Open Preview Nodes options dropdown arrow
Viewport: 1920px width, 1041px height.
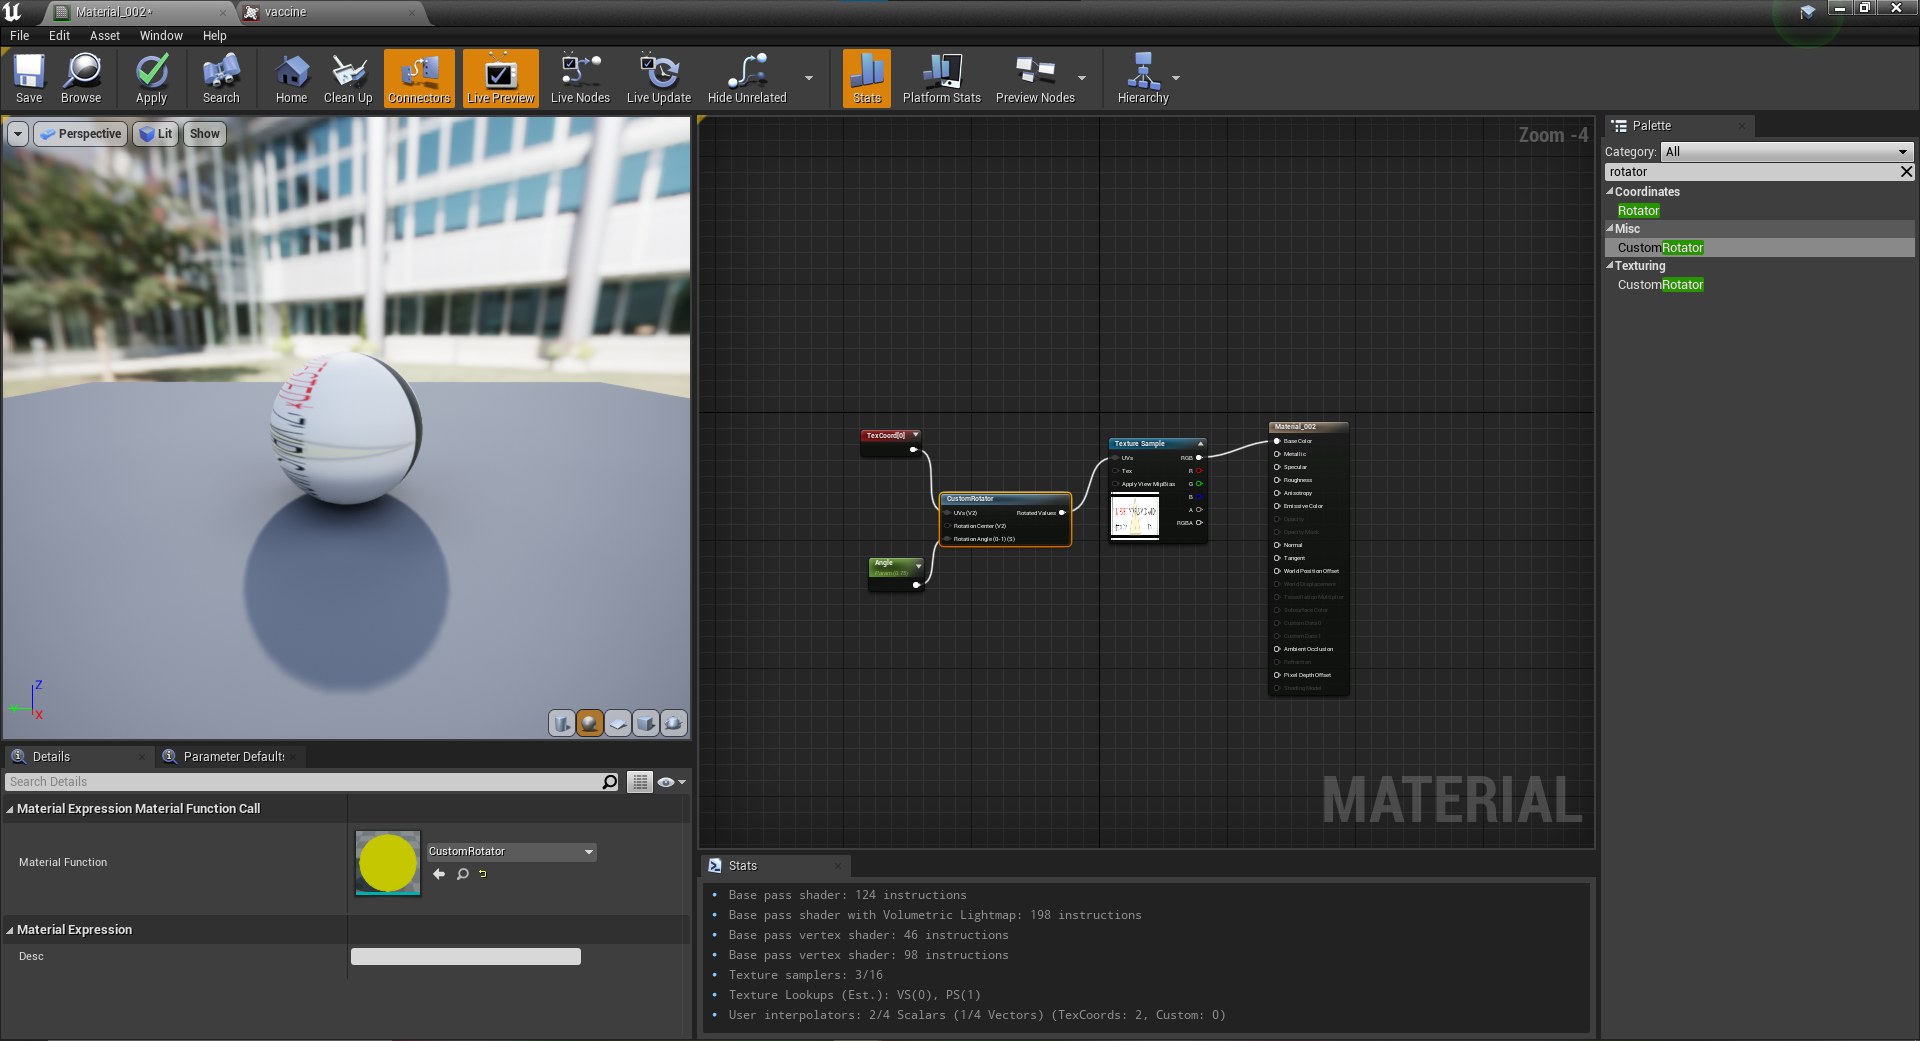[x=1082, y=78]
